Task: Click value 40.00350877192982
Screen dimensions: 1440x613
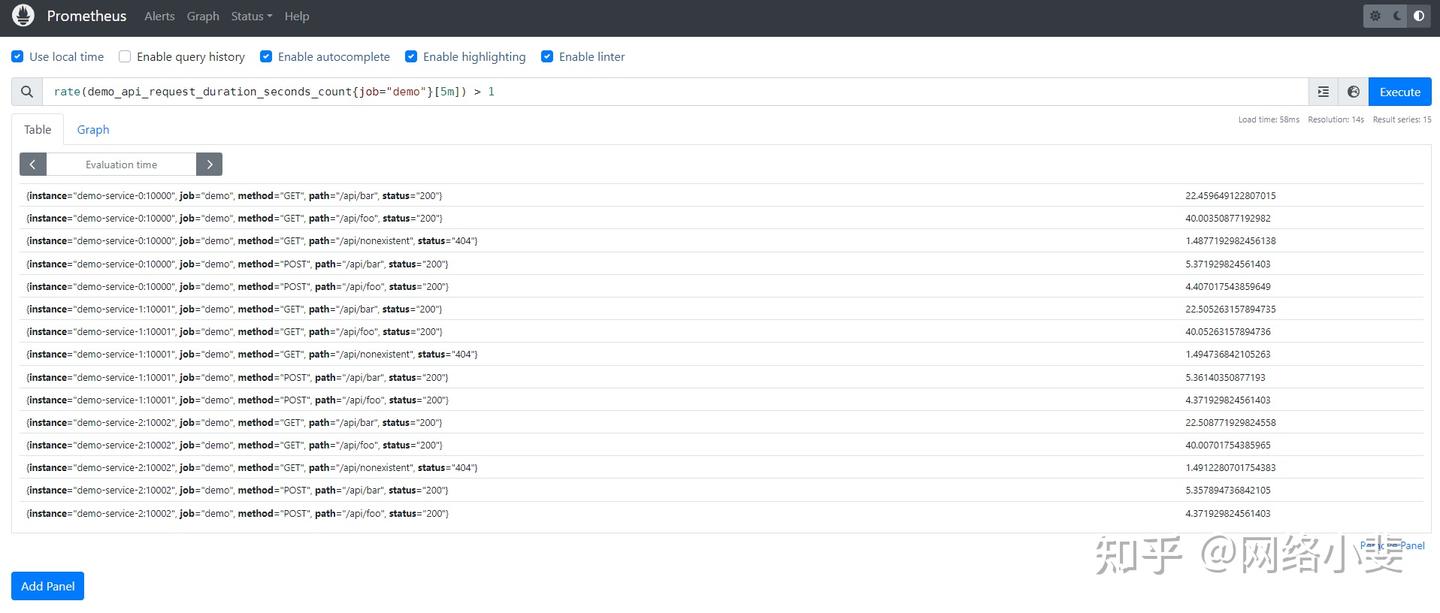Action: (x=1228, y=218)
